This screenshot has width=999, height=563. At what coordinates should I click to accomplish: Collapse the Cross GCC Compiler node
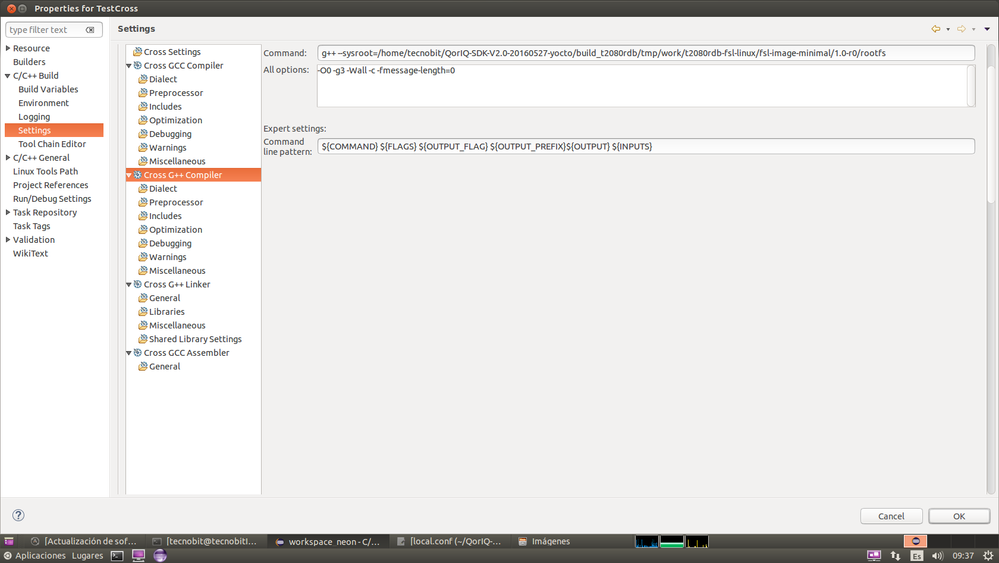[x=129, y=66]
